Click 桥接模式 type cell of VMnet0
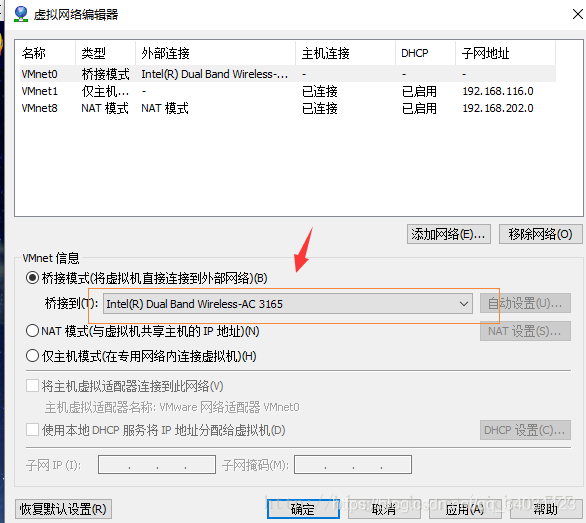This screenshot has height=523, width=586. click(105, 74)
